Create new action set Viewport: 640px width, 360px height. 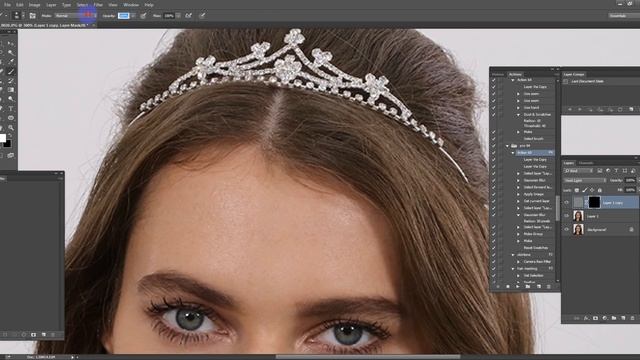[x=528, y=287]
